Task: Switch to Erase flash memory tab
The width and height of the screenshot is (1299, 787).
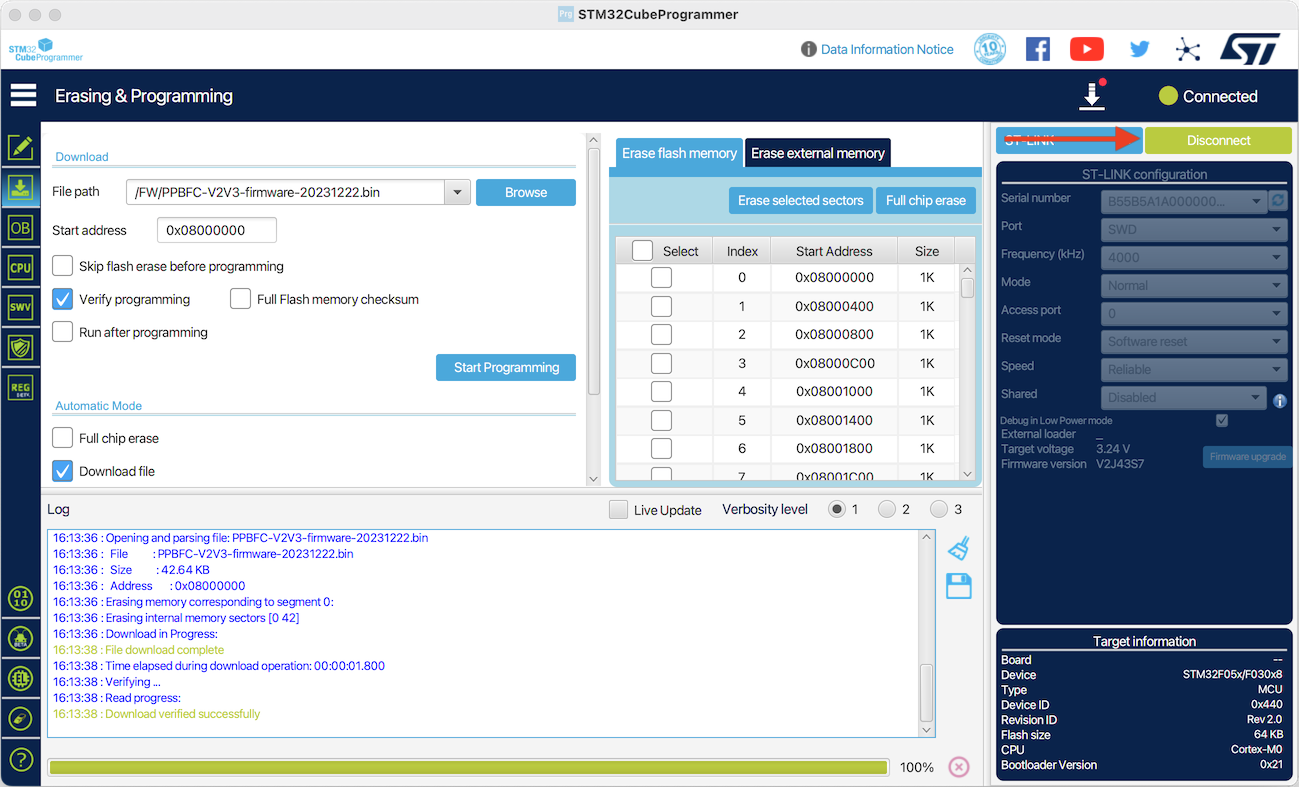Action: [x=679, y=153]
